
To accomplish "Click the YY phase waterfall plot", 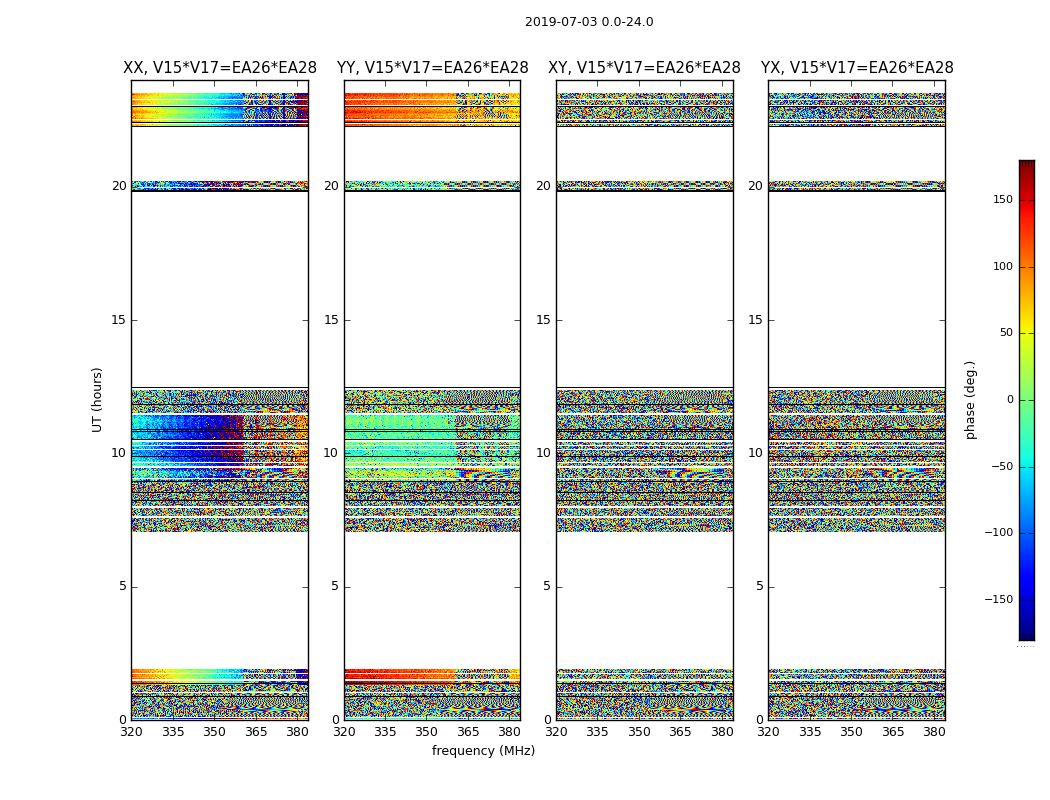I will tap(433, 400).
